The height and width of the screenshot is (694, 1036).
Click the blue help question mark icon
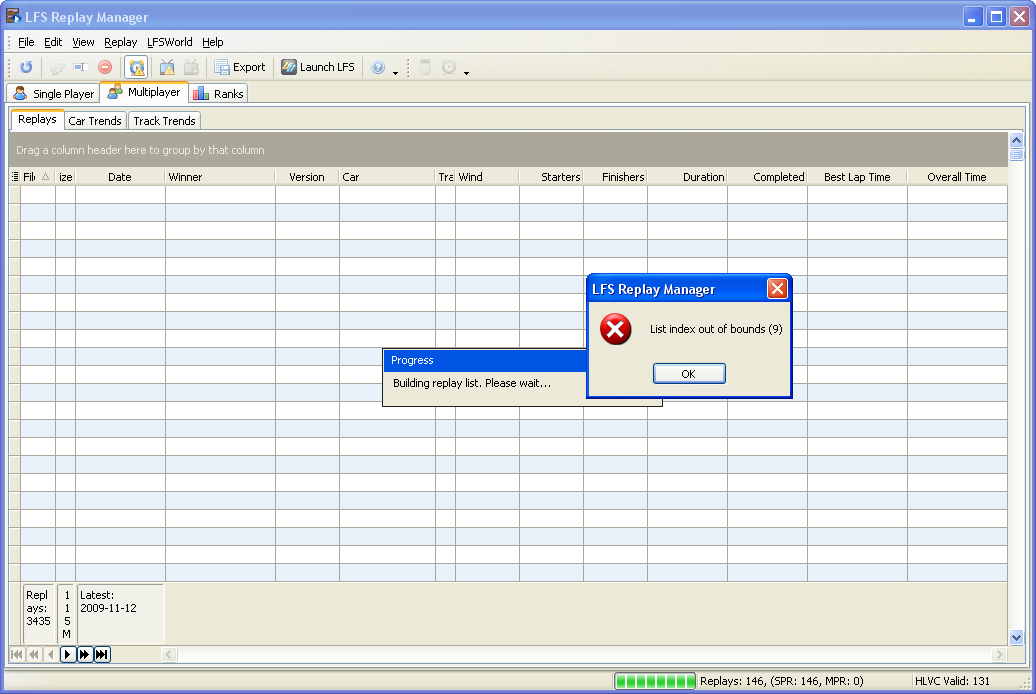click(x=378, y=67)
